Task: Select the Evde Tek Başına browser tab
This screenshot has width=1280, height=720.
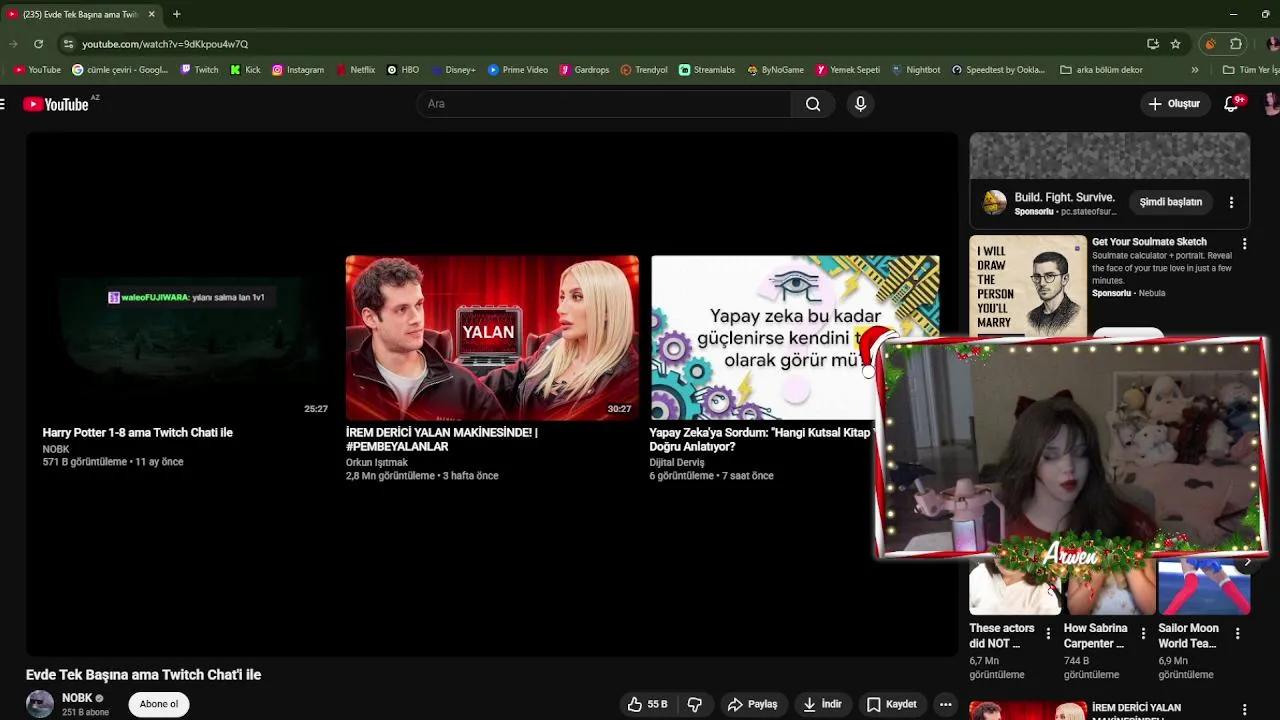Action: click(80, 14)
